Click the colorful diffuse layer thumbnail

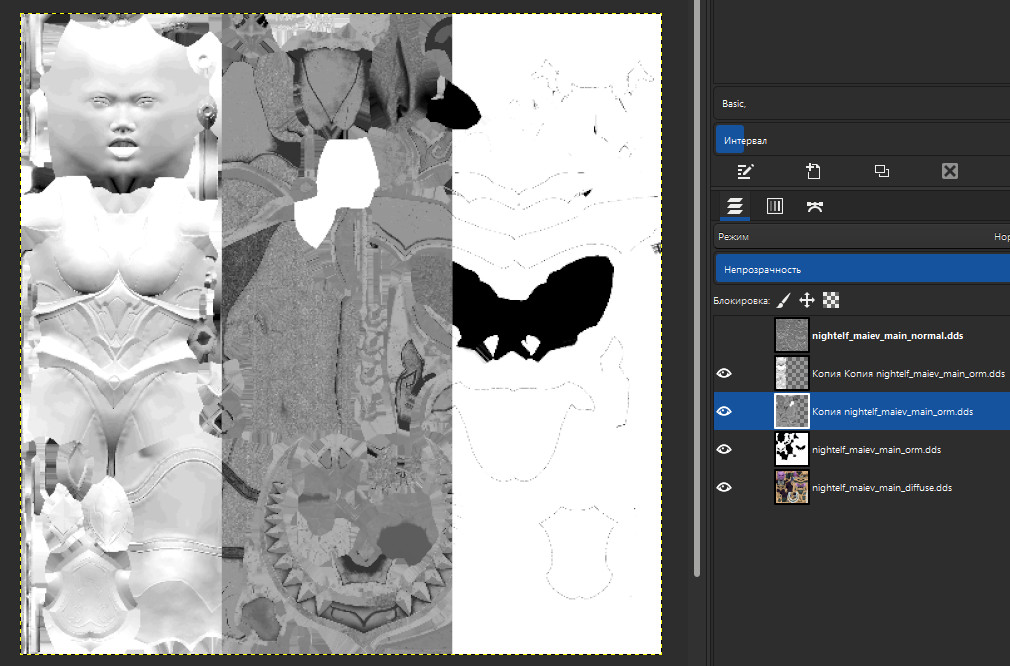[x=791, y=487]
